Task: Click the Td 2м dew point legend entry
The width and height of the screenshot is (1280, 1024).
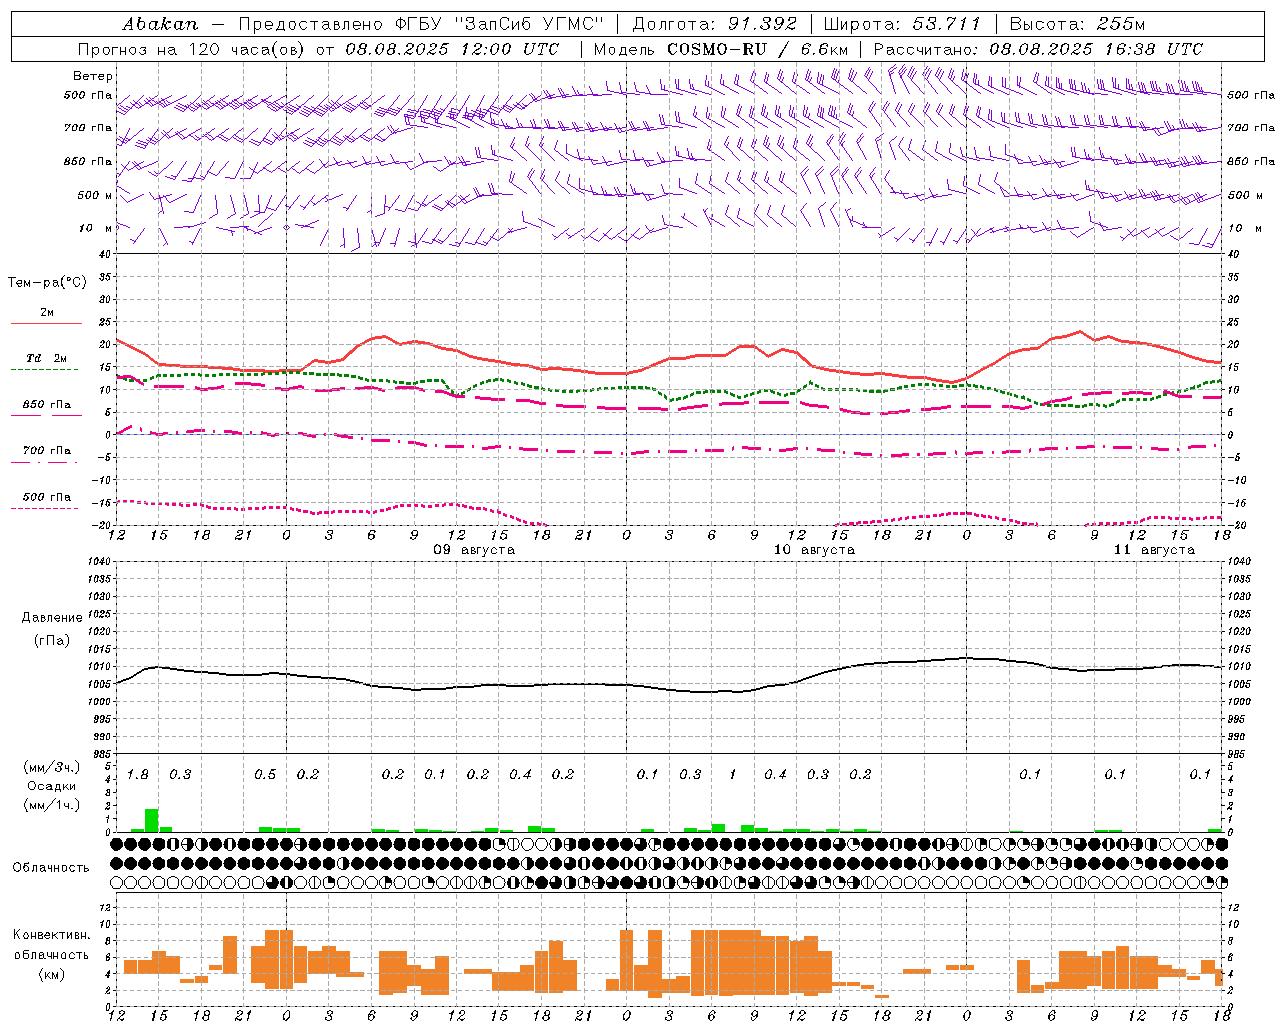Action: pyautogui.click(x=46, y=358)
